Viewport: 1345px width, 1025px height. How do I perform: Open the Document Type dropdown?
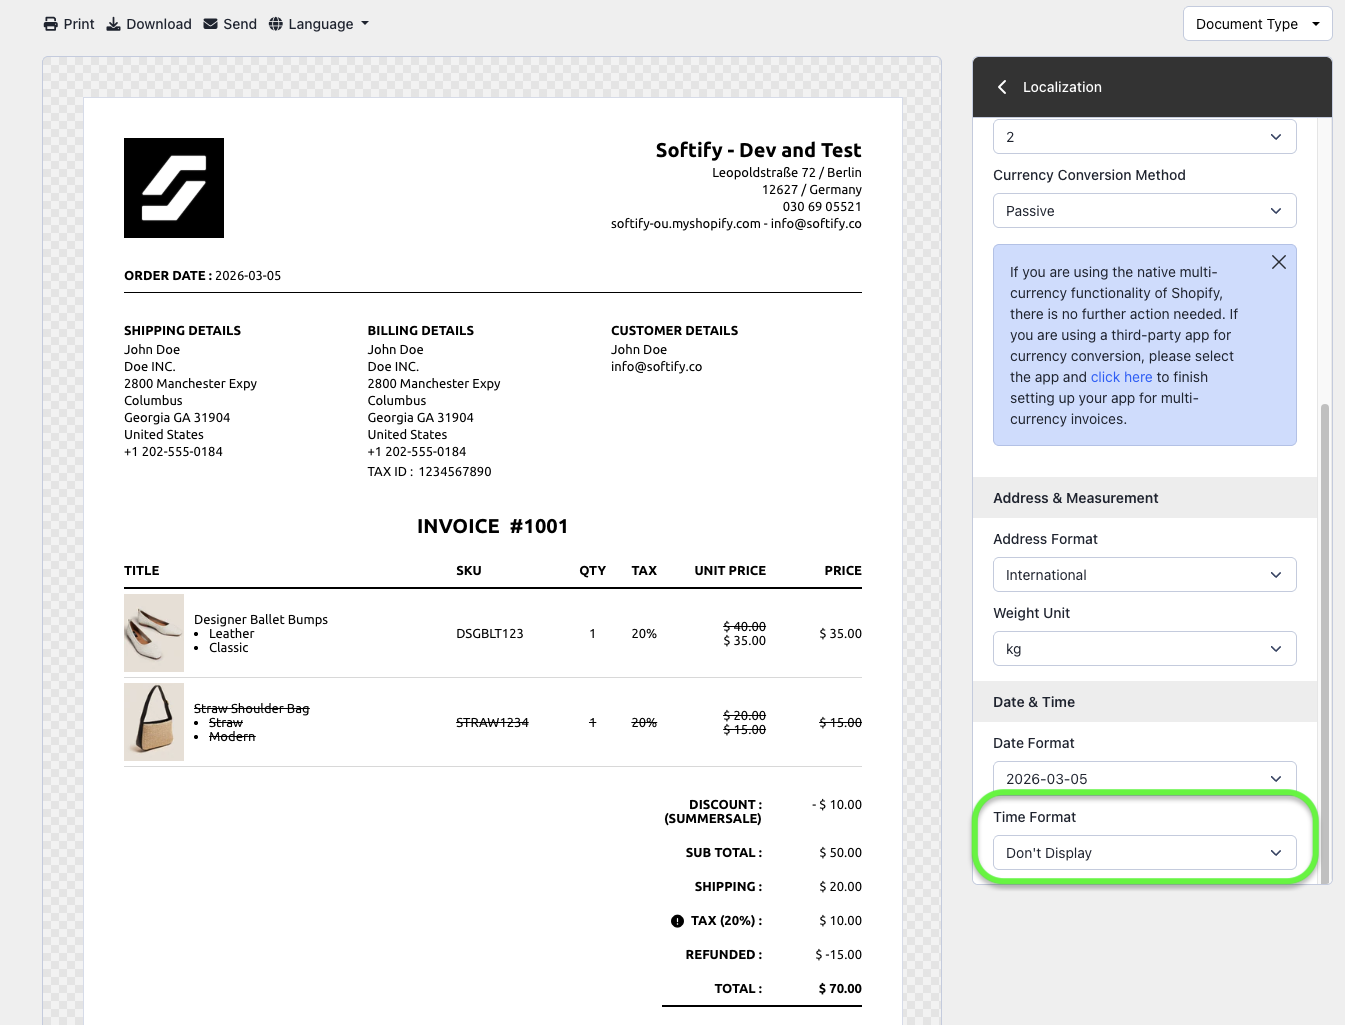pyautogui.click(x=1257, y=24)
